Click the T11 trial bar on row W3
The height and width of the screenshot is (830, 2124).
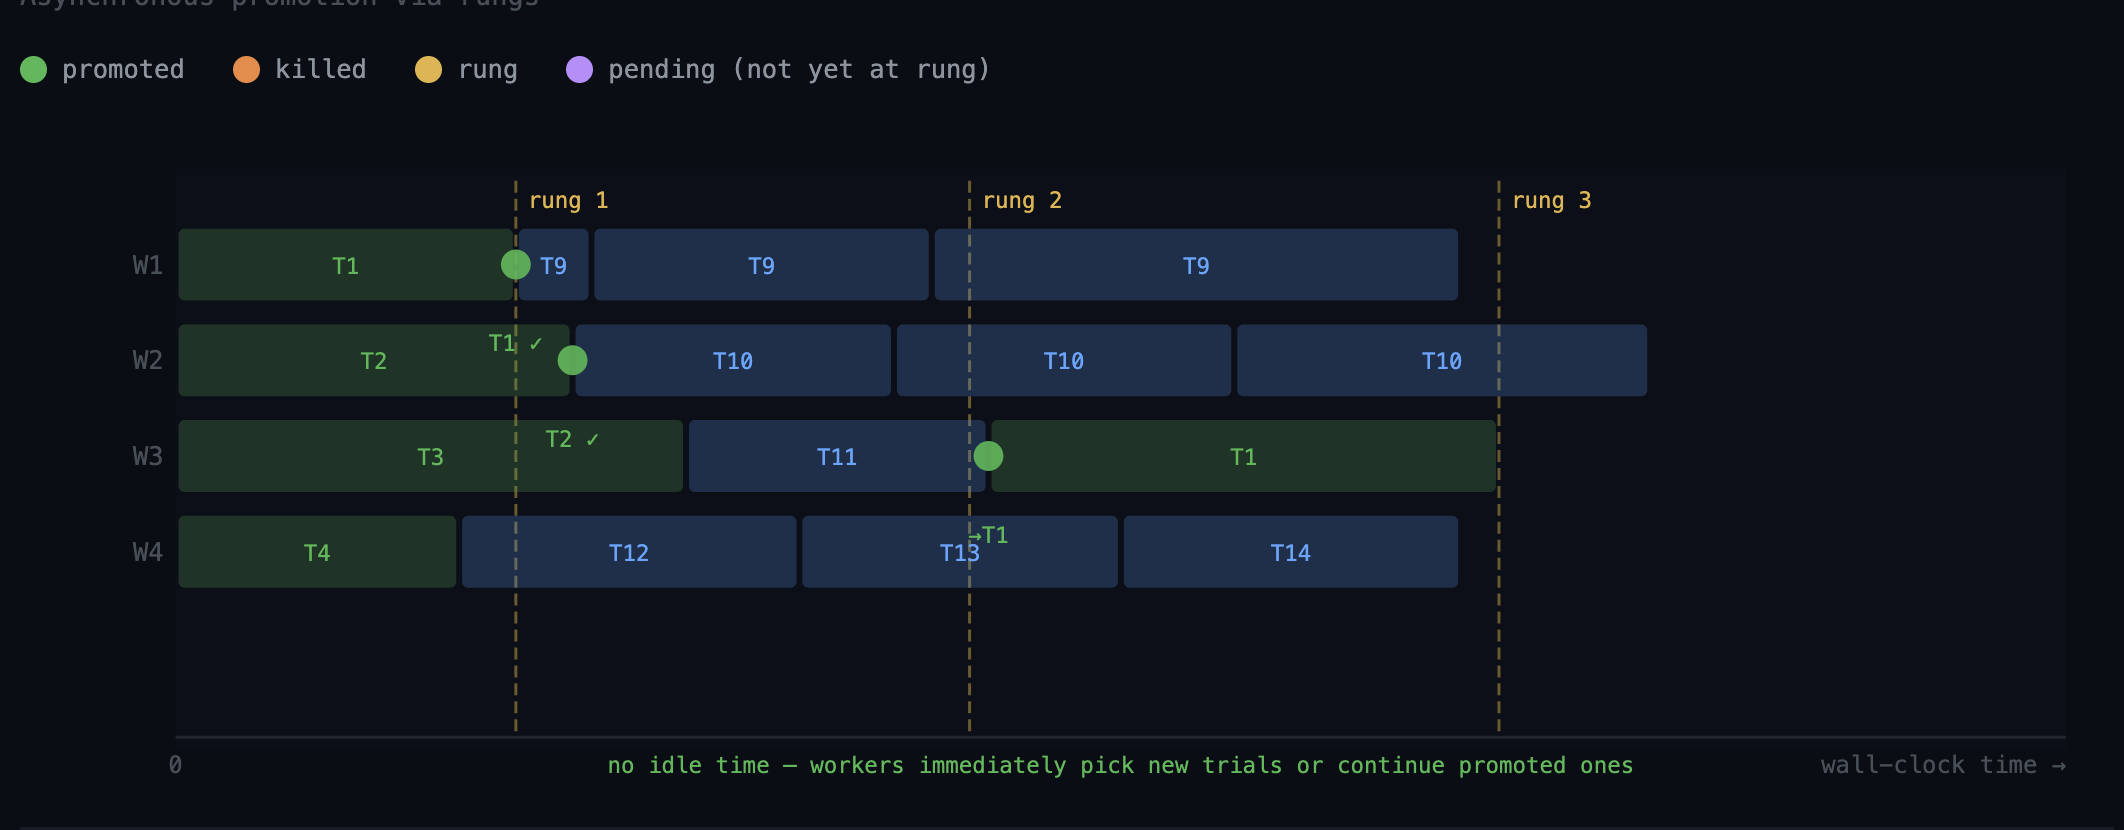click(x=836, y=457)
